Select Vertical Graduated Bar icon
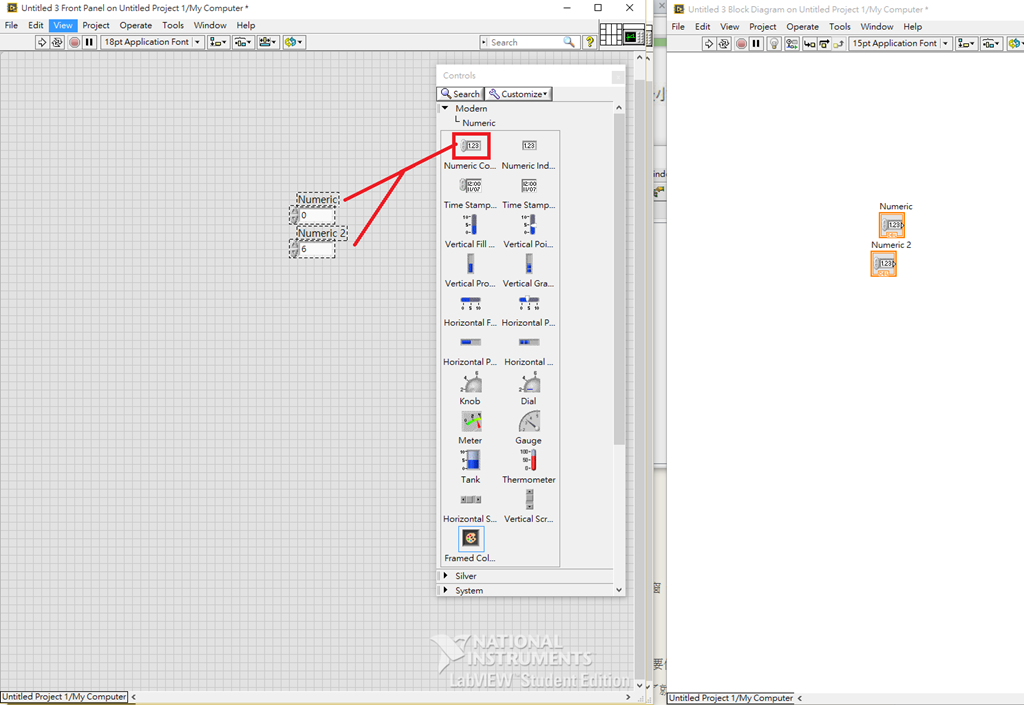This screenshot has width=1024, height=705. coord(529,264)
